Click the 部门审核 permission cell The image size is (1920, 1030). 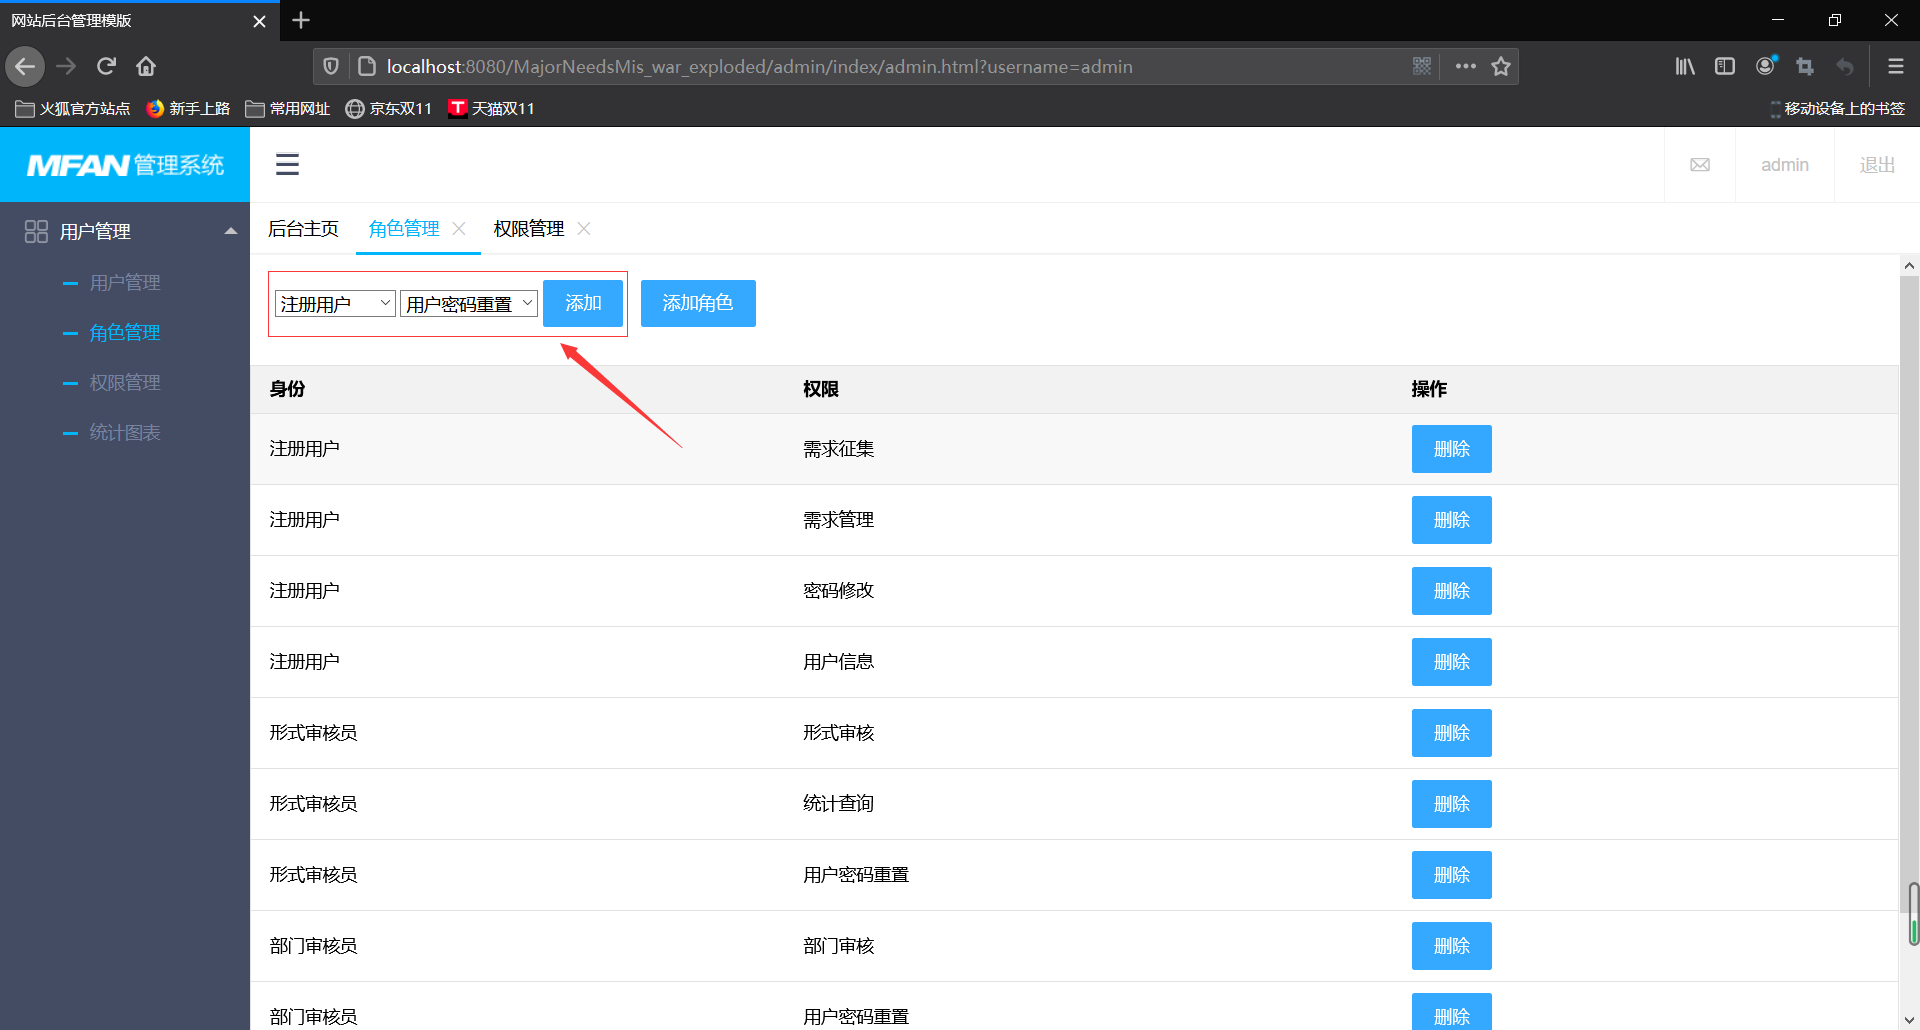click(839, 946)
